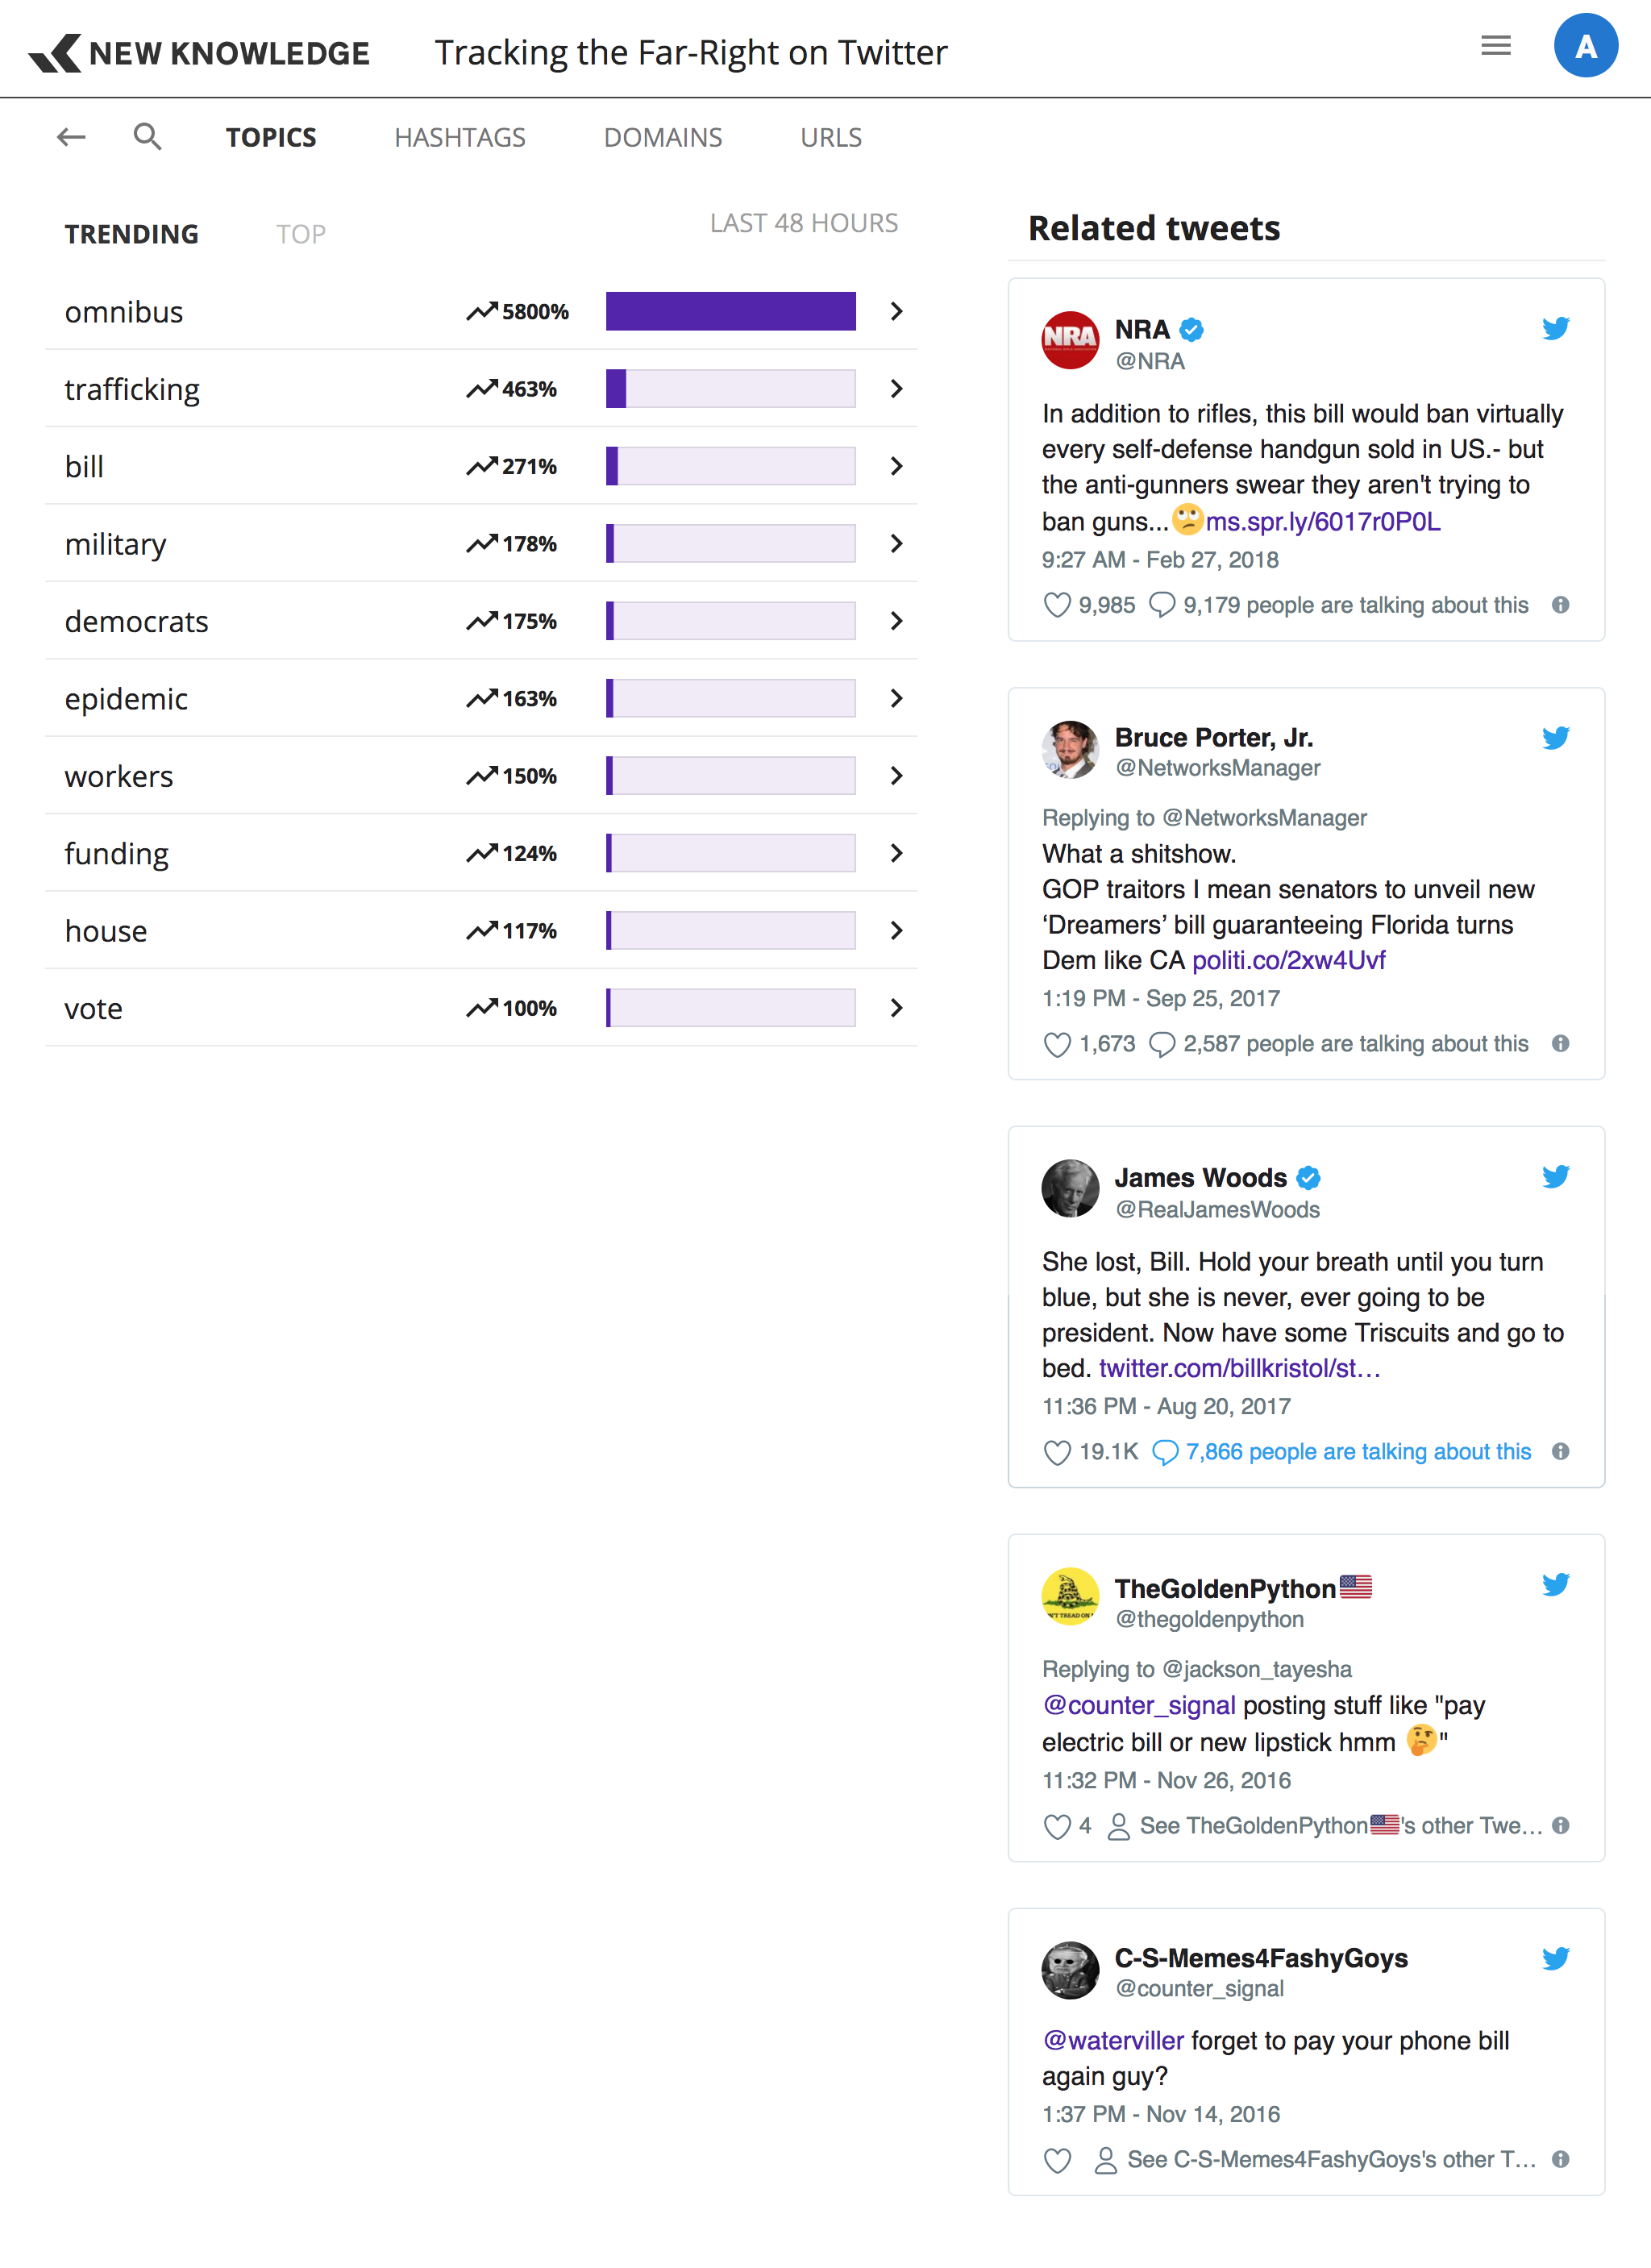The width and height of the screenshot is (1651, 2268).
Task: Click the Twitter bird on NRA tweet
Action: click(x=1555, y=328)
